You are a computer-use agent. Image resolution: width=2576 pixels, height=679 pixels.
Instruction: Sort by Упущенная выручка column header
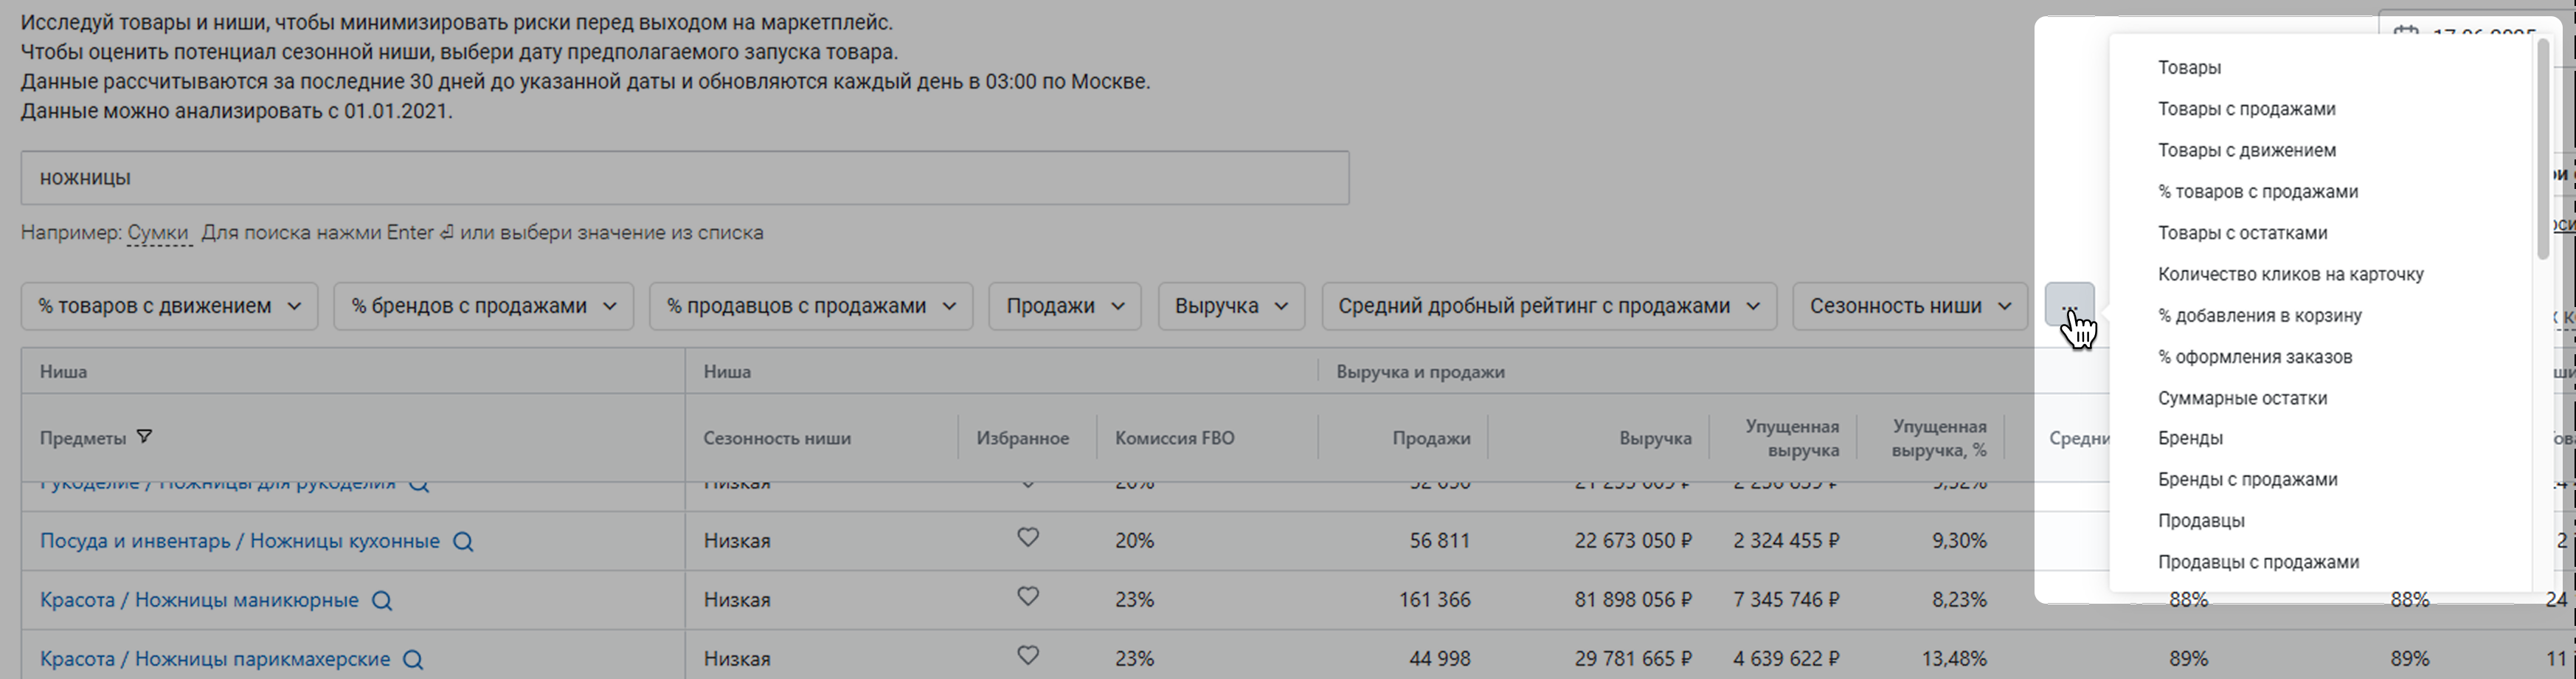coord(1792,438)
